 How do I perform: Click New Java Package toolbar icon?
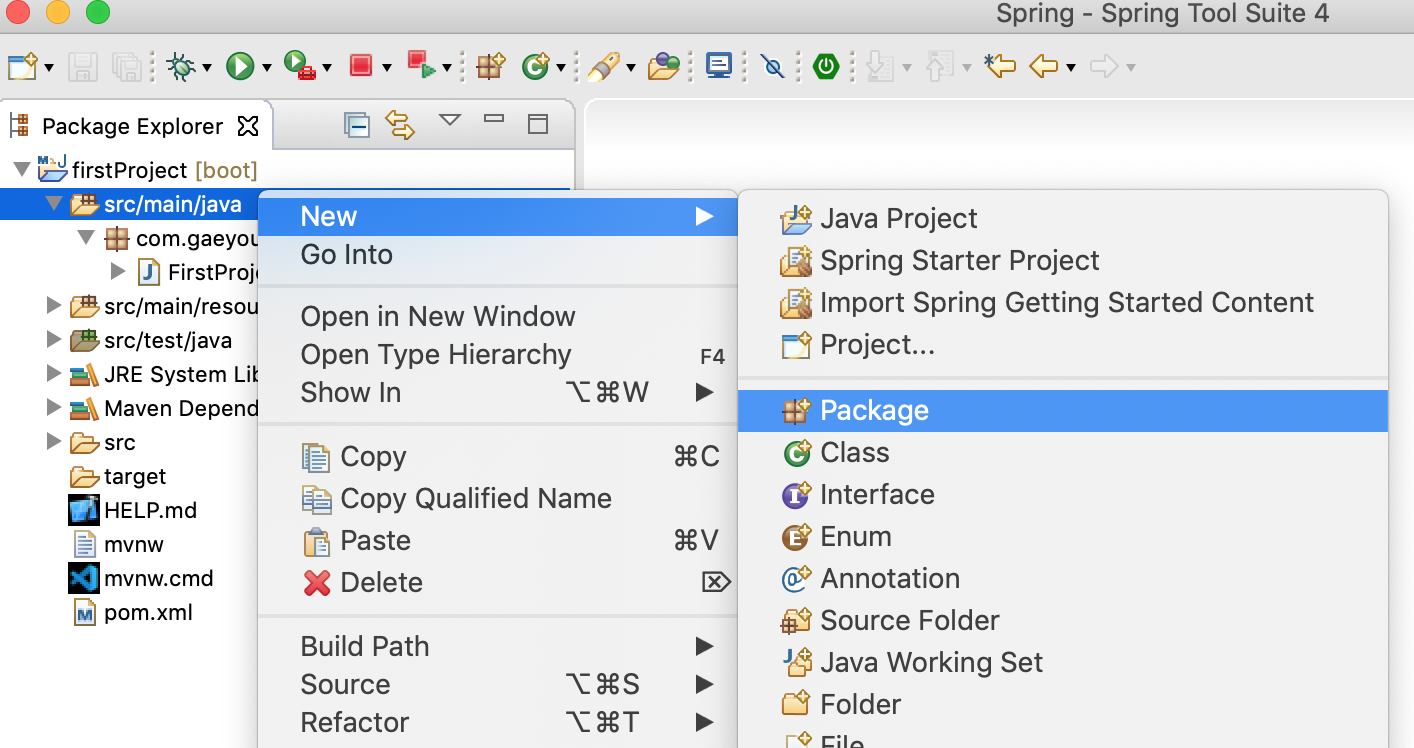point(490,67)
